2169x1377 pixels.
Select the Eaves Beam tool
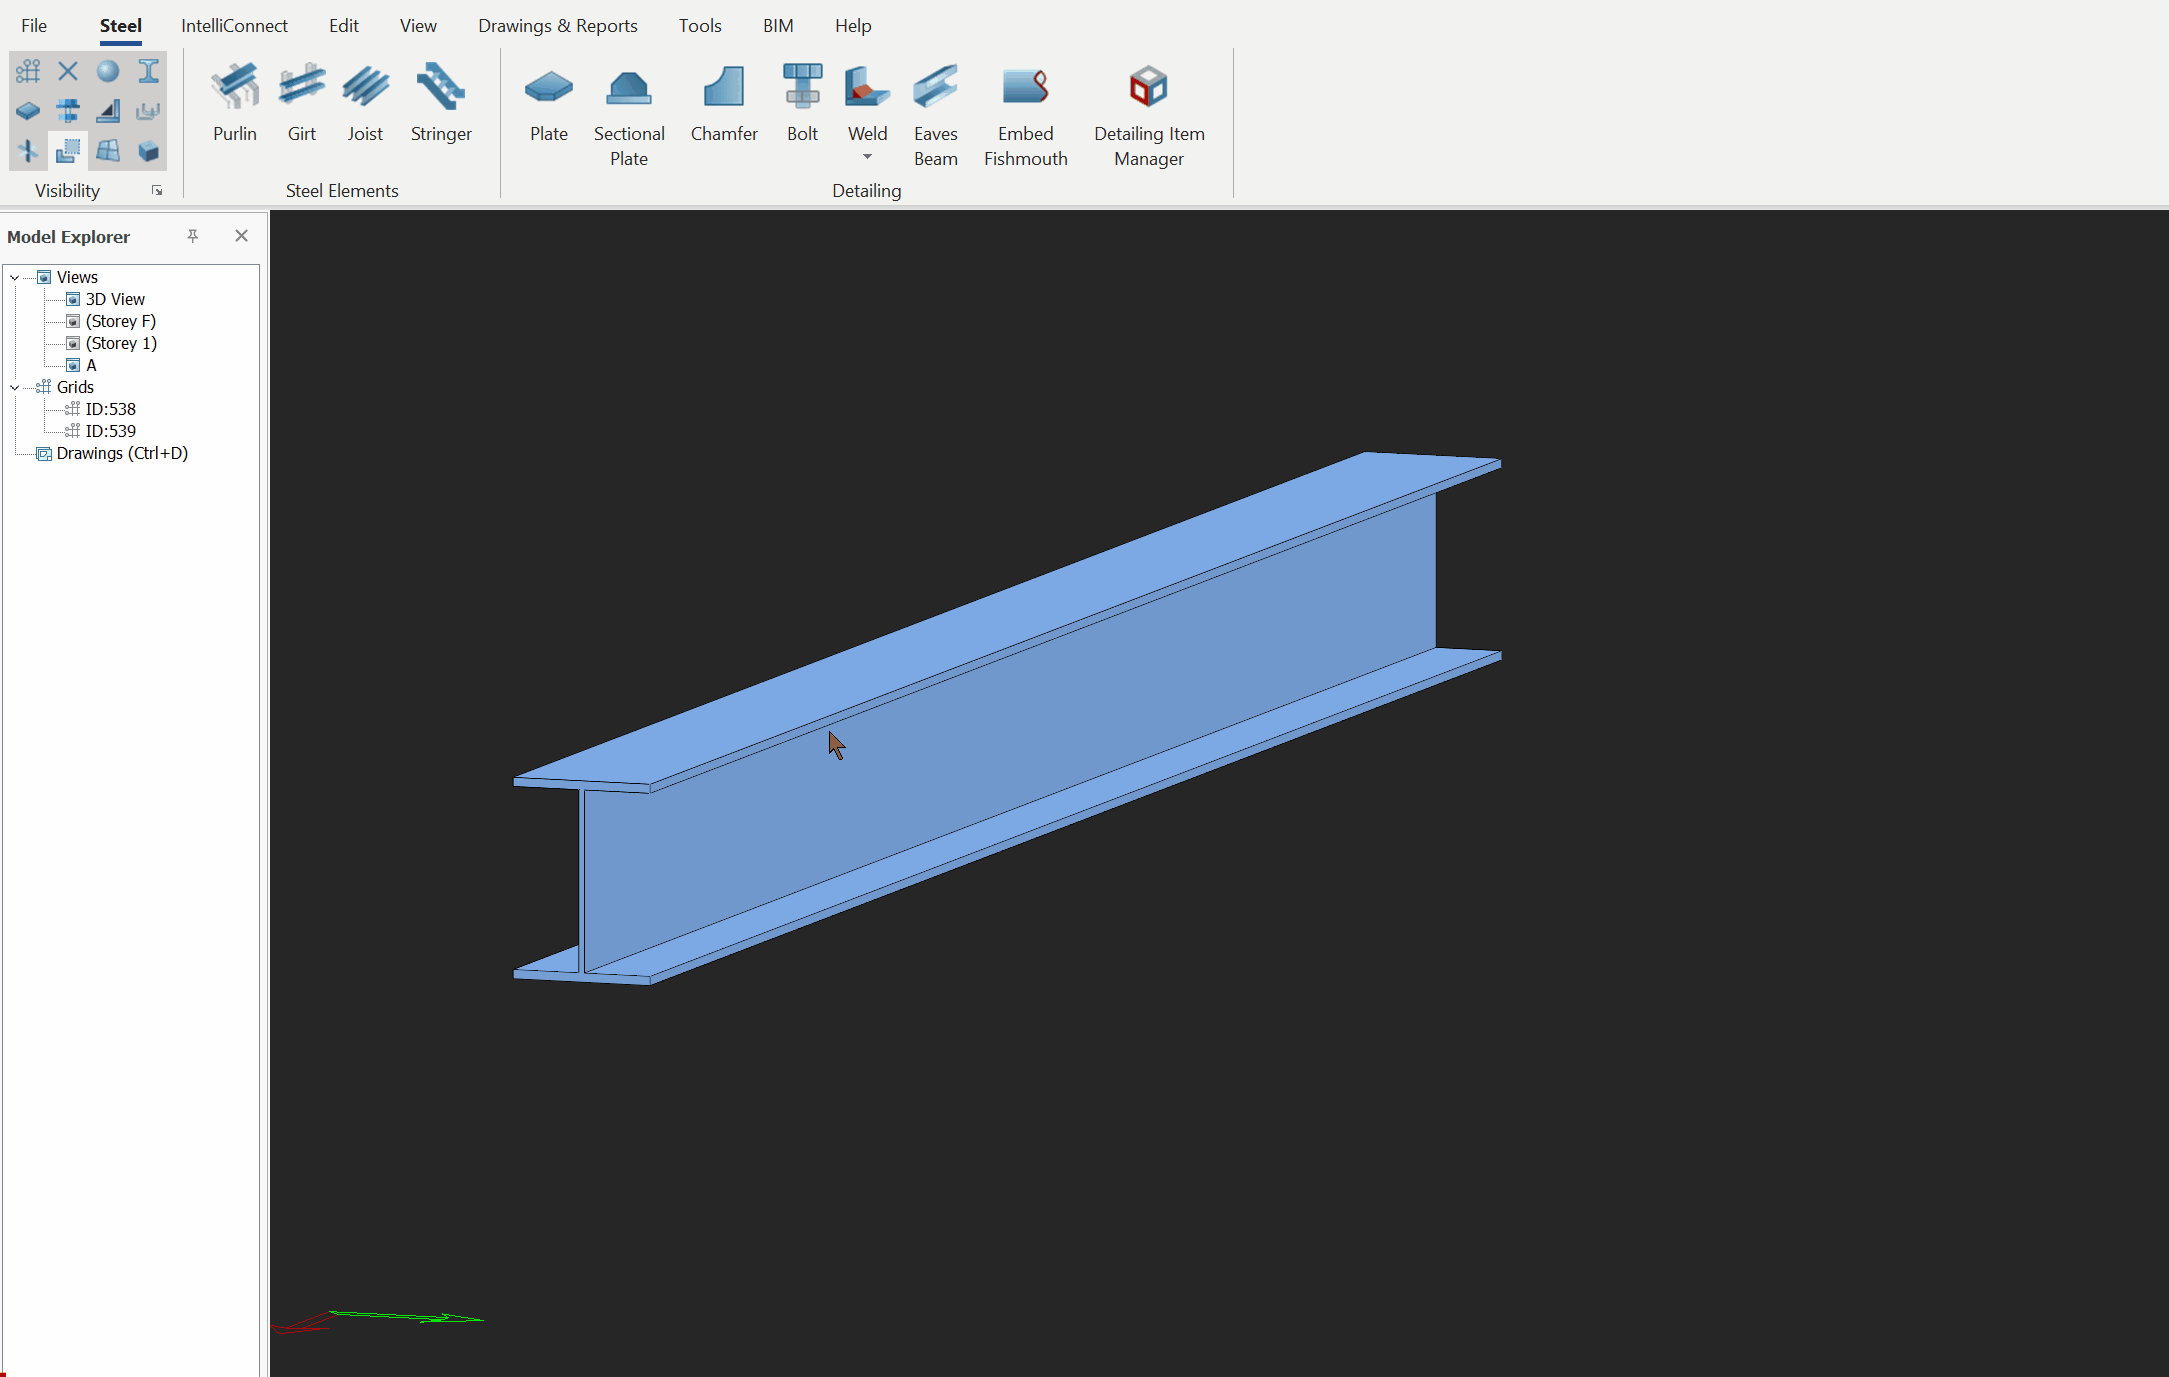click(935, 88)
